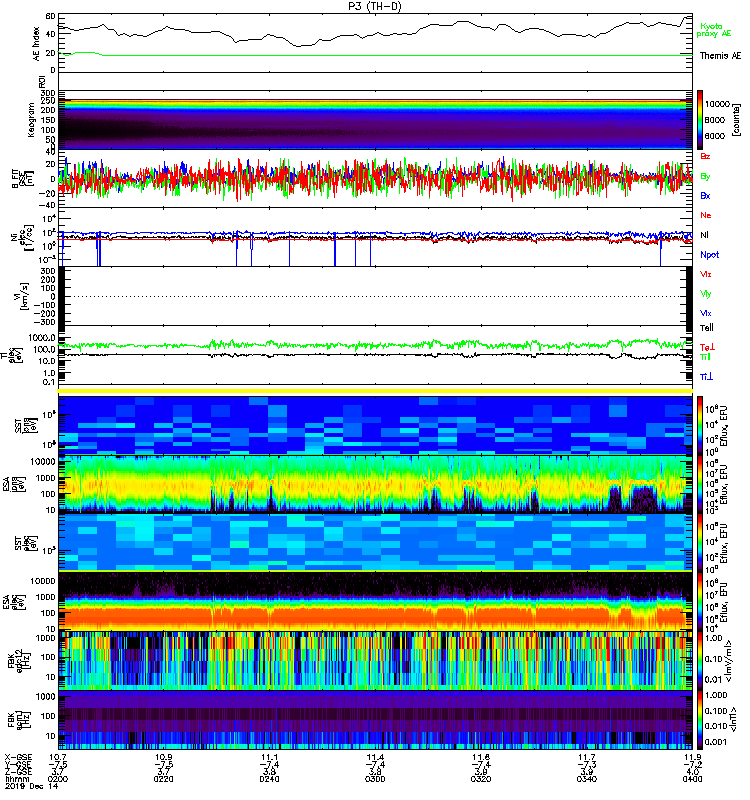Click the red Vix velocity legend label

click(x=706, y=274)
